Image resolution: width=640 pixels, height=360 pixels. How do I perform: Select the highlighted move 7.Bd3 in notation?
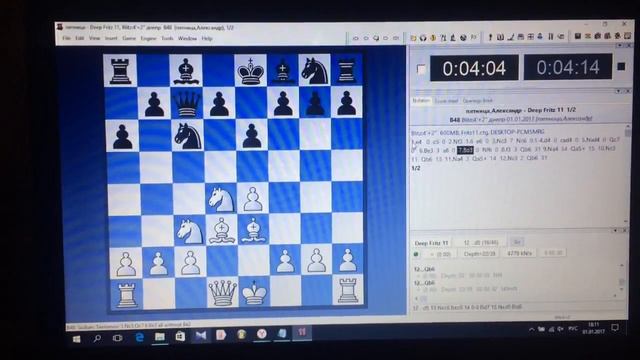465,150
